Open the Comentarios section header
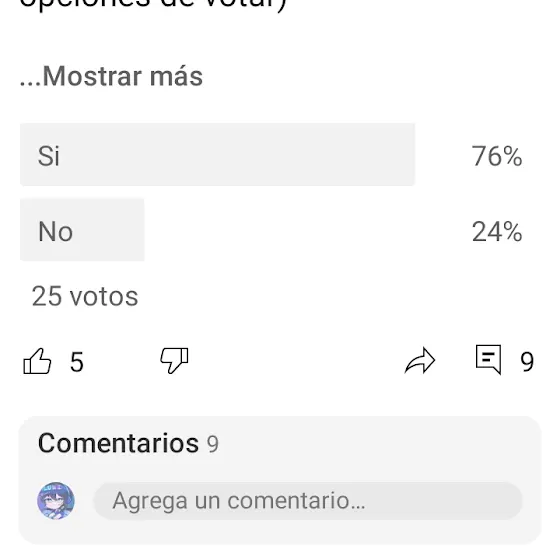 [x=118, y=443]
